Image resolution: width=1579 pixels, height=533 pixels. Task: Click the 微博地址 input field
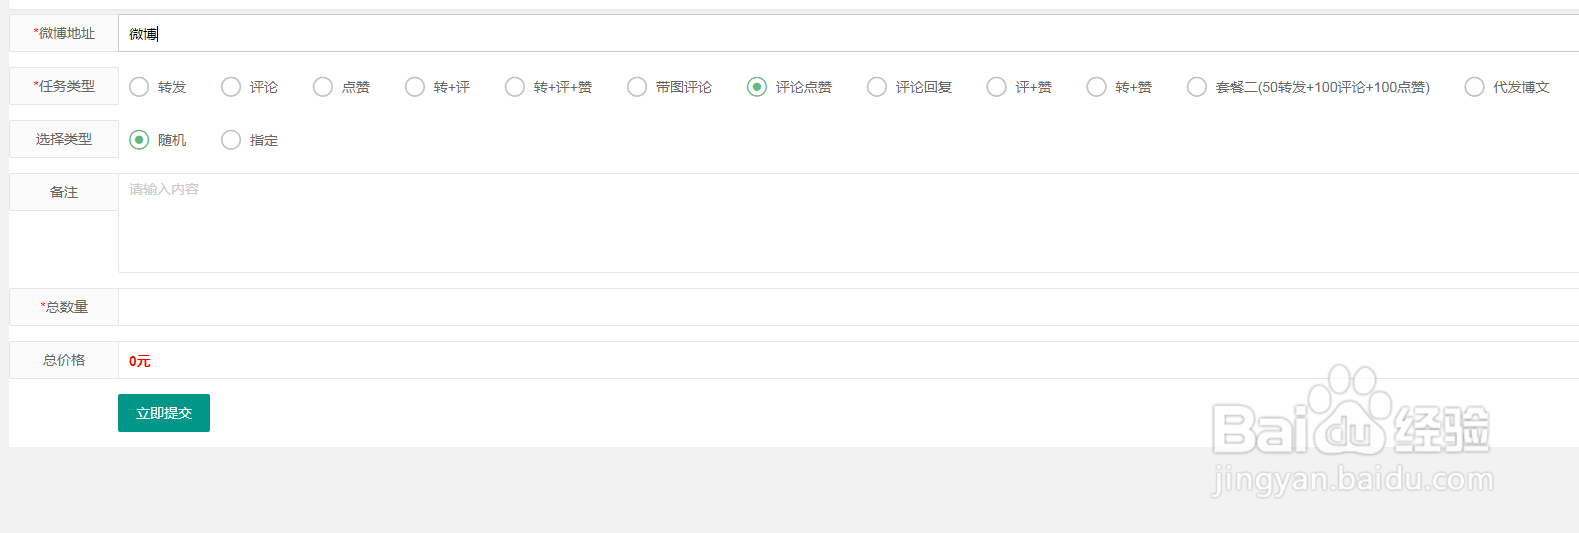point(848,33)
